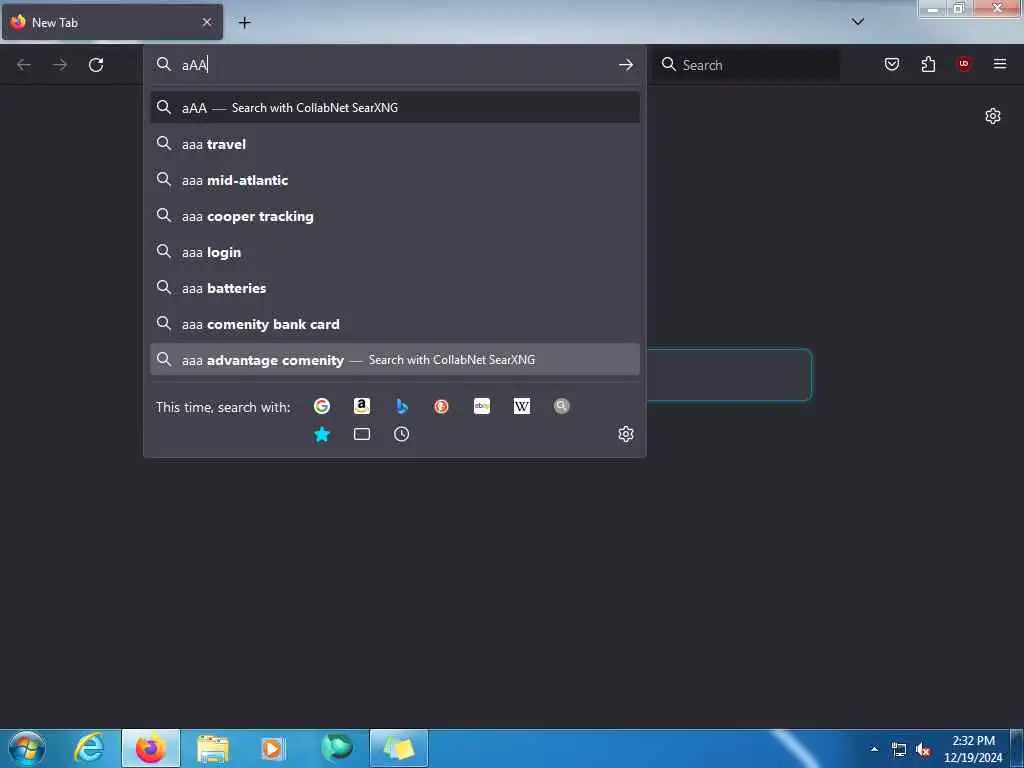Launch Internet Explorer from taskbar

[89, 748]
